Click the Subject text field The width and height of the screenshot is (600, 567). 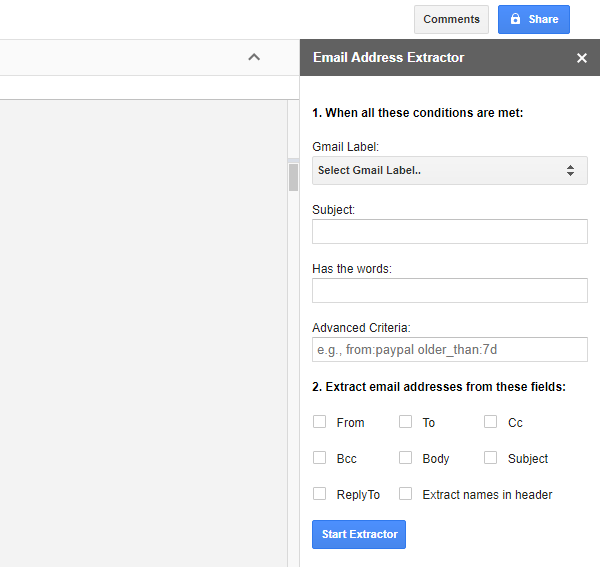[449, 232]
